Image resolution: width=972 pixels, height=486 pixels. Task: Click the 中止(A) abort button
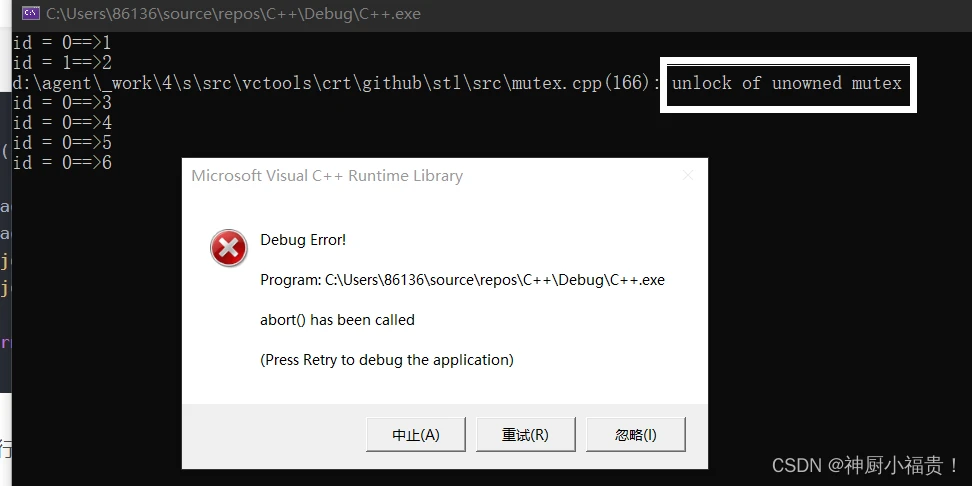pos(415,435)
